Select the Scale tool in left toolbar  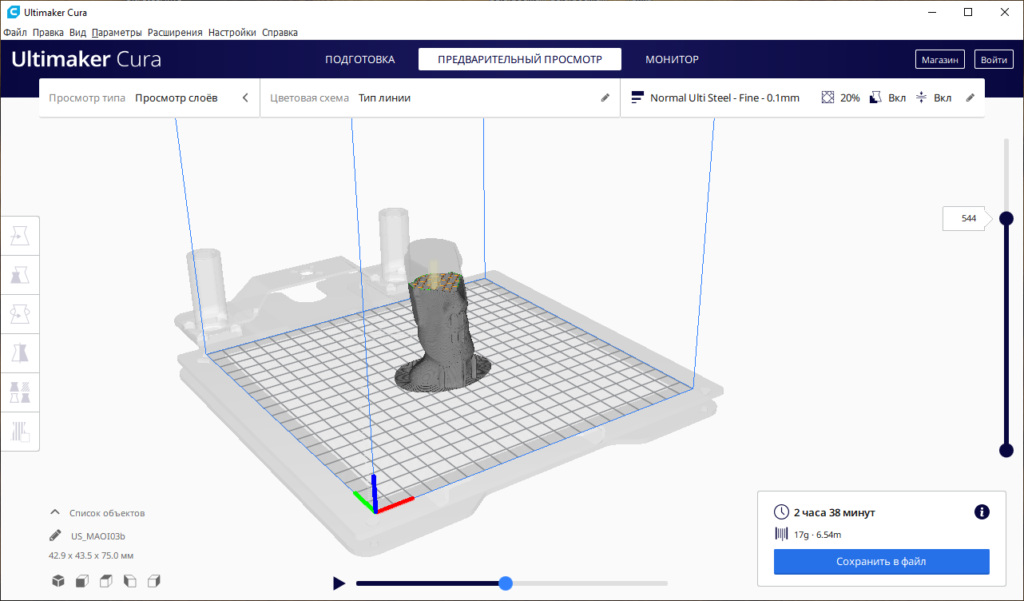pyautogui.click(x=20, y=275)
